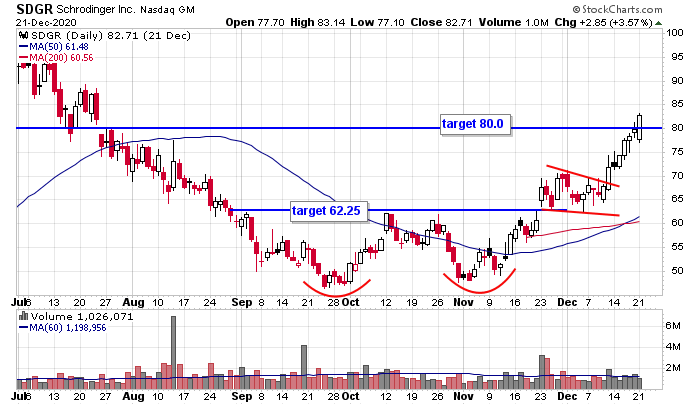Click the 55 price axis label
The image size is (700, 405).
677,246
